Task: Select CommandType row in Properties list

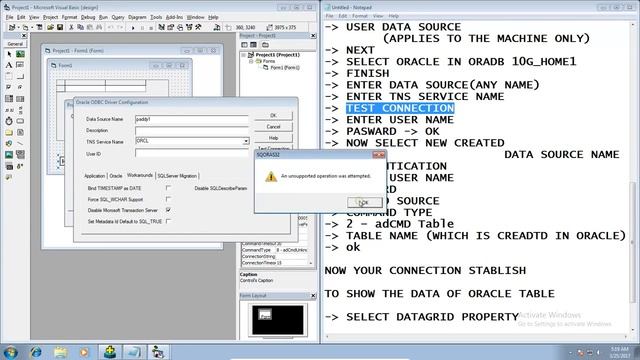Action: (275, 250)
